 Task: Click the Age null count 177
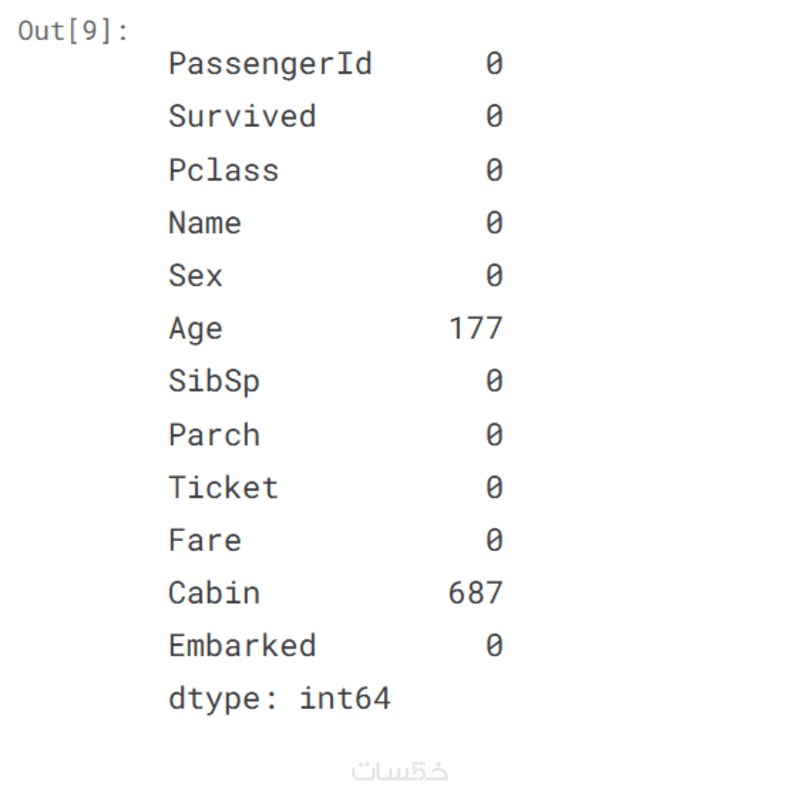476,329
